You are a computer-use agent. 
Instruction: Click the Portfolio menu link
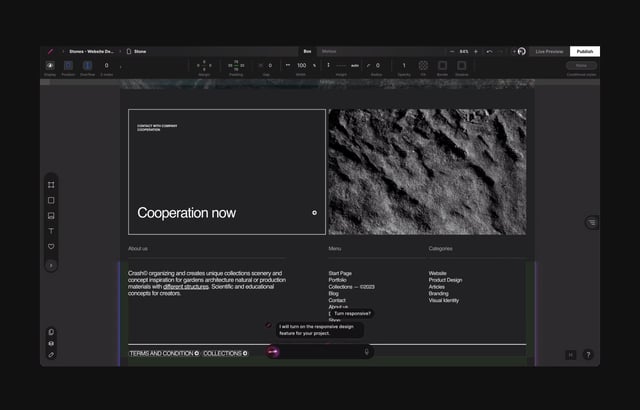(x=338, y=280)
